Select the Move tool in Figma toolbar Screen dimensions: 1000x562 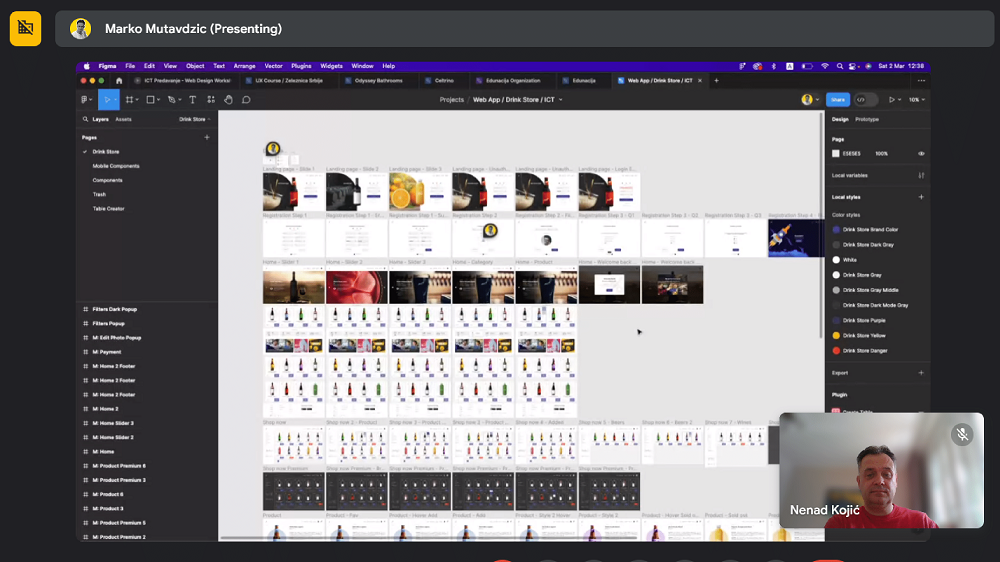click(106, 99)
